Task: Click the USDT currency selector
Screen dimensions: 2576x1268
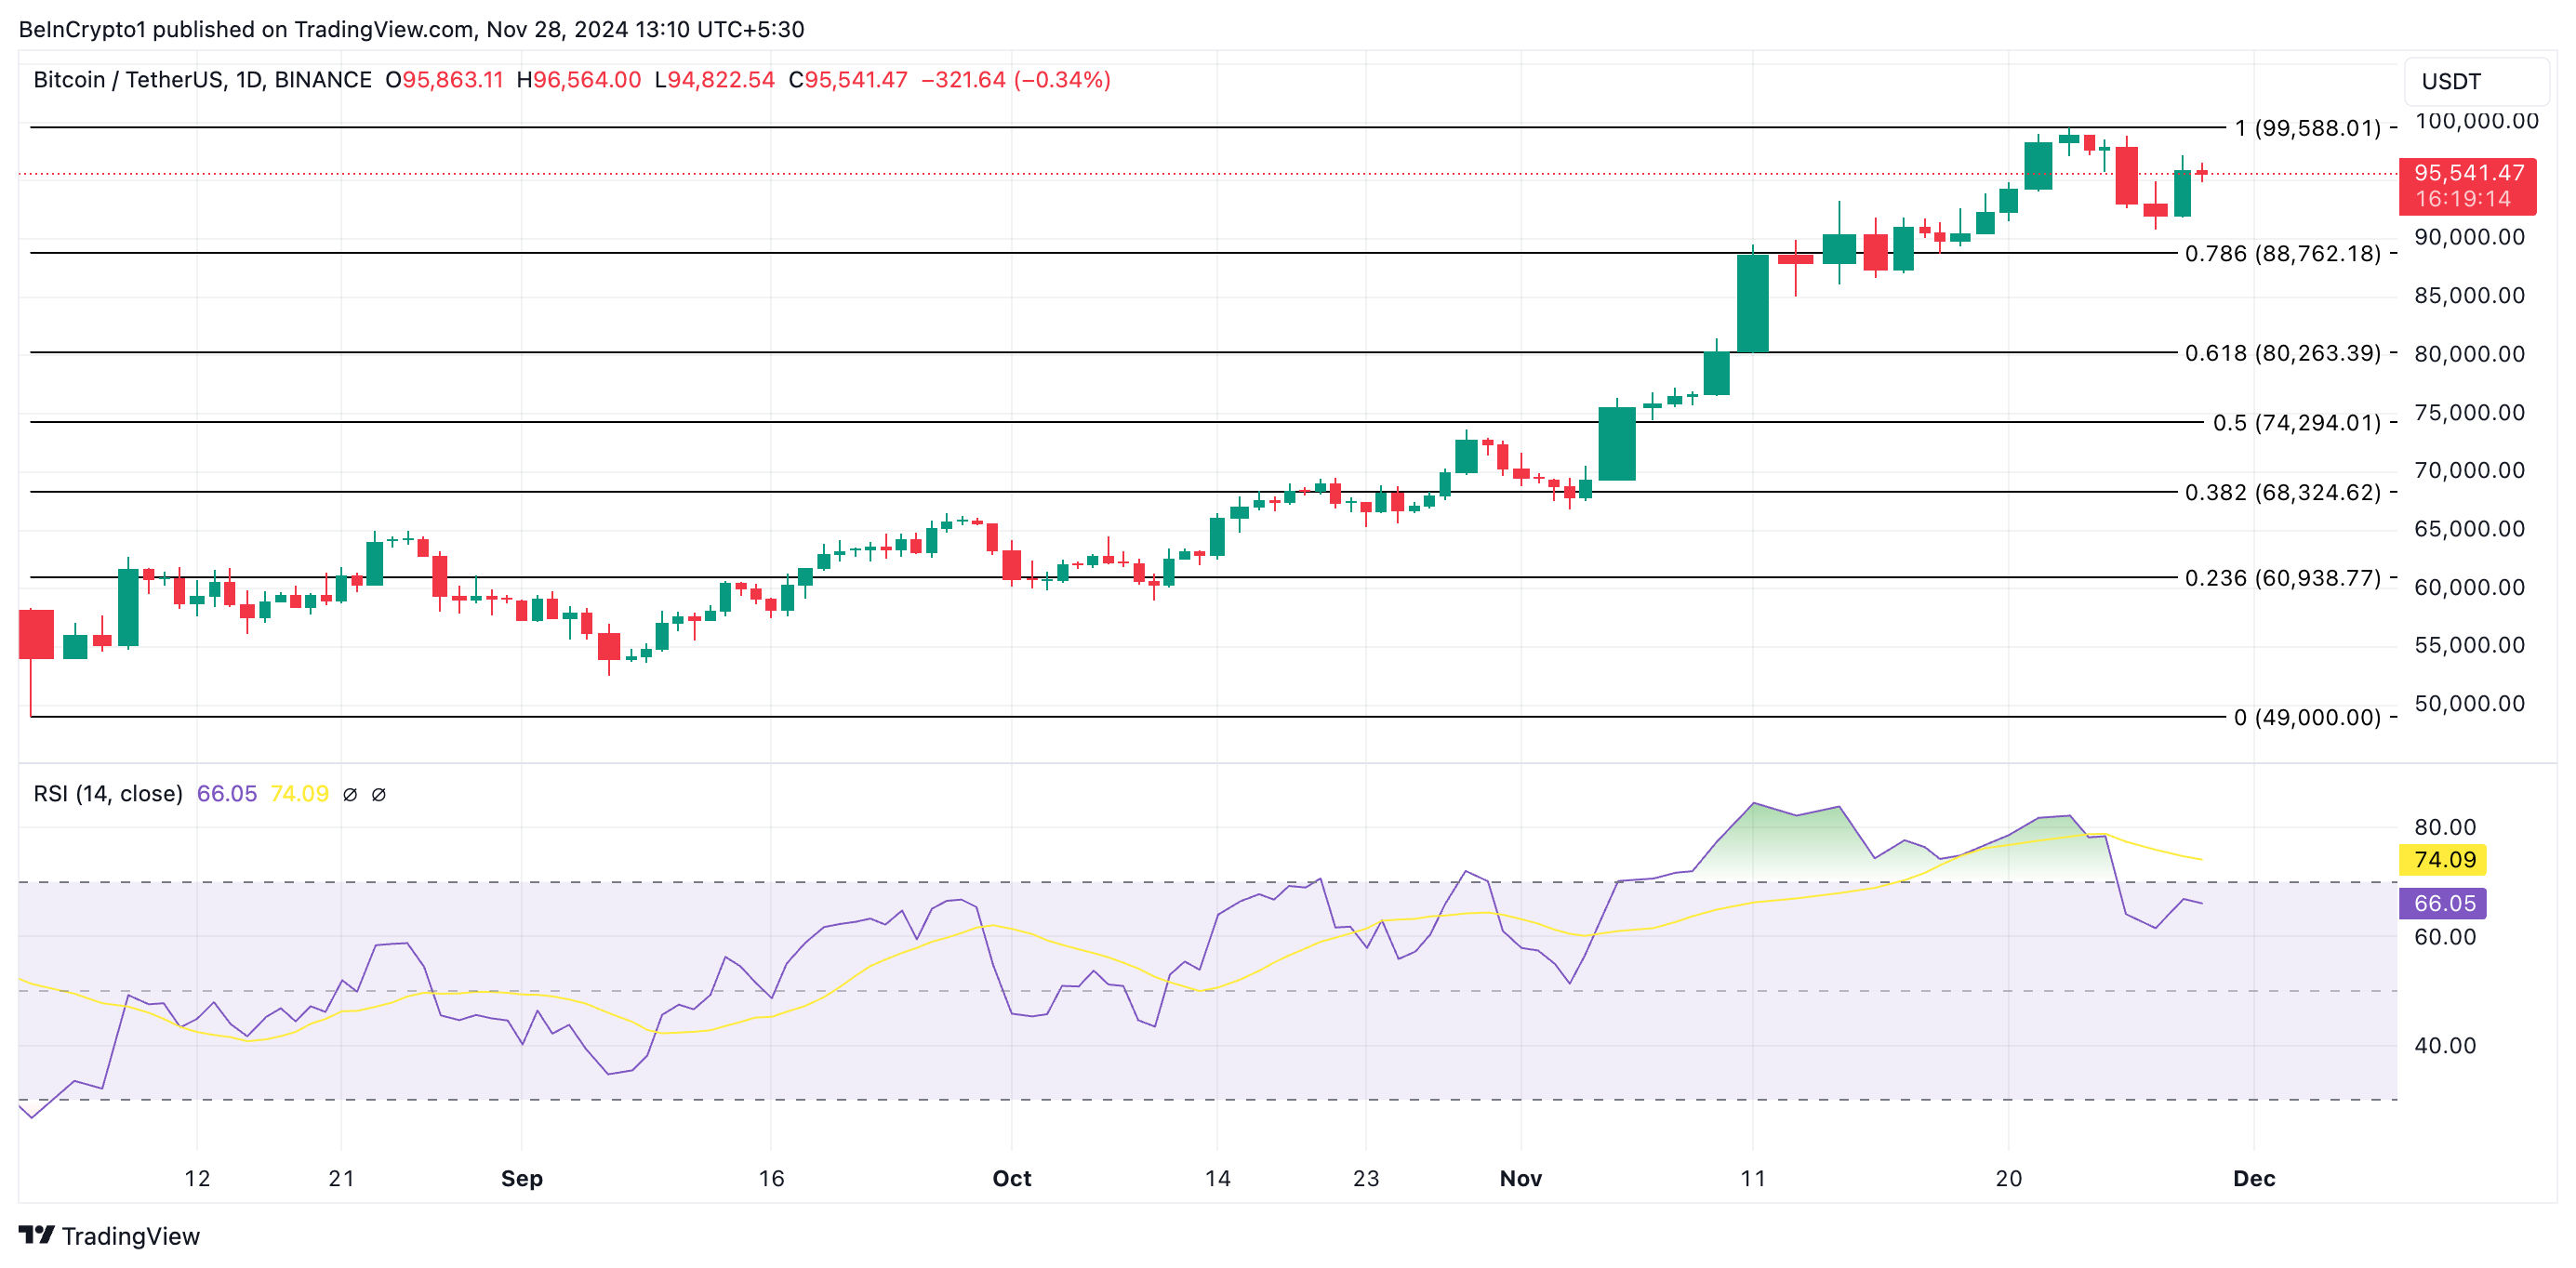Action: (x=2476, y=81)
